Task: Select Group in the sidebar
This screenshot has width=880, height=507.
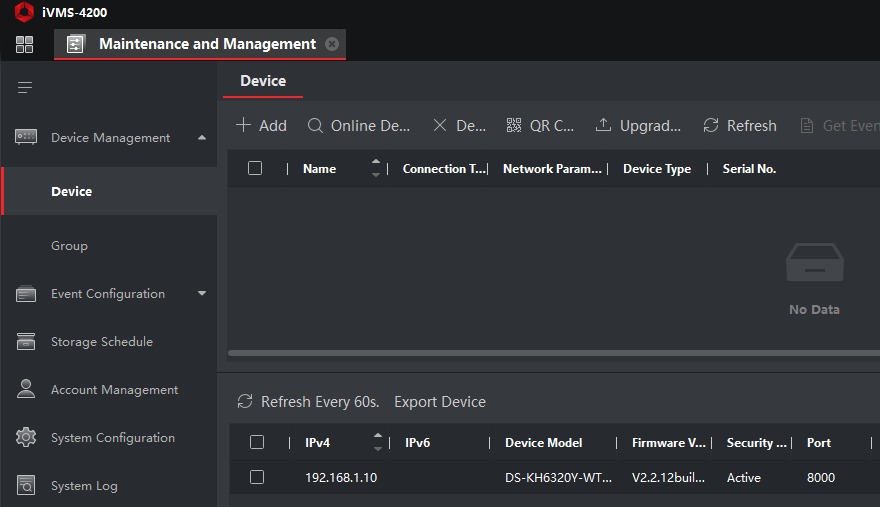Action: (x=70, y=246)
